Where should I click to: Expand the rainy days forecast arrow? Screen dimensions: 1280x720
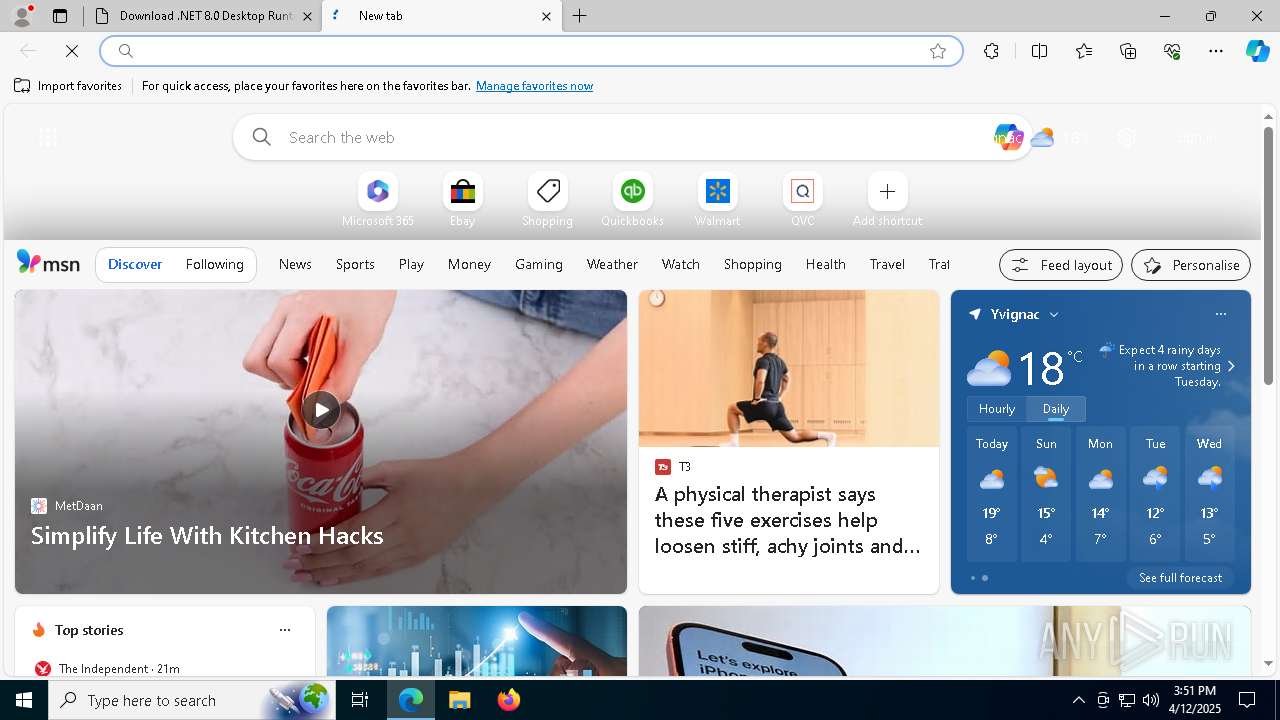point(1231,366)
